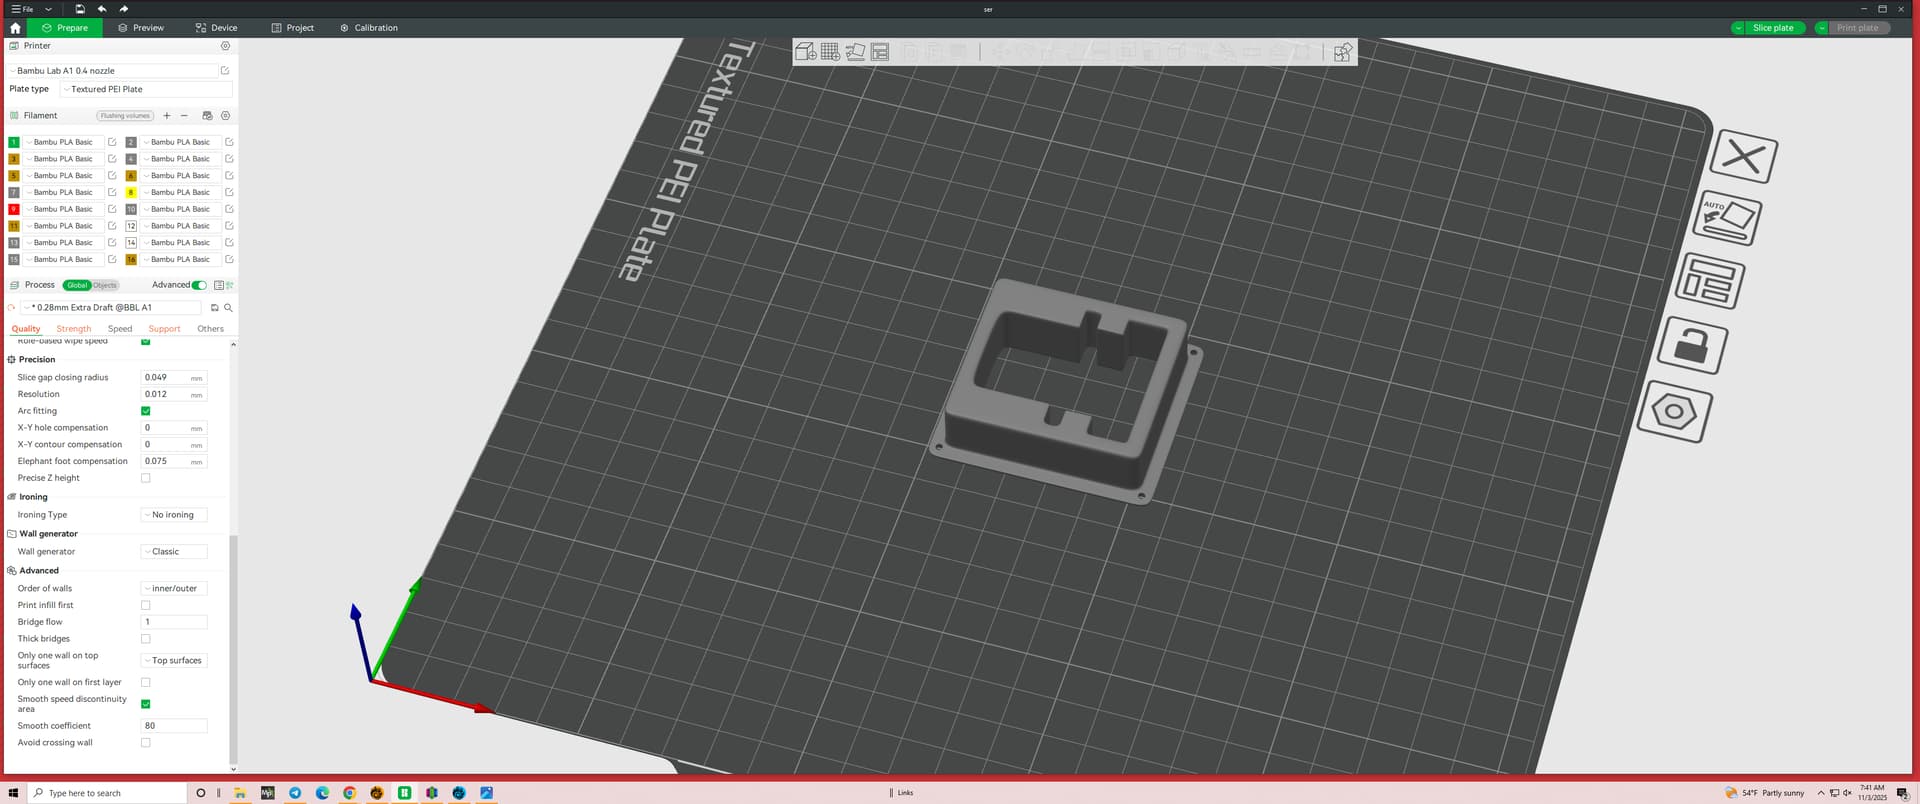The width and height of the screenshot is (1920, 804).
Task: Click the plate settings hexagon icon
Action: [1675, 412]
